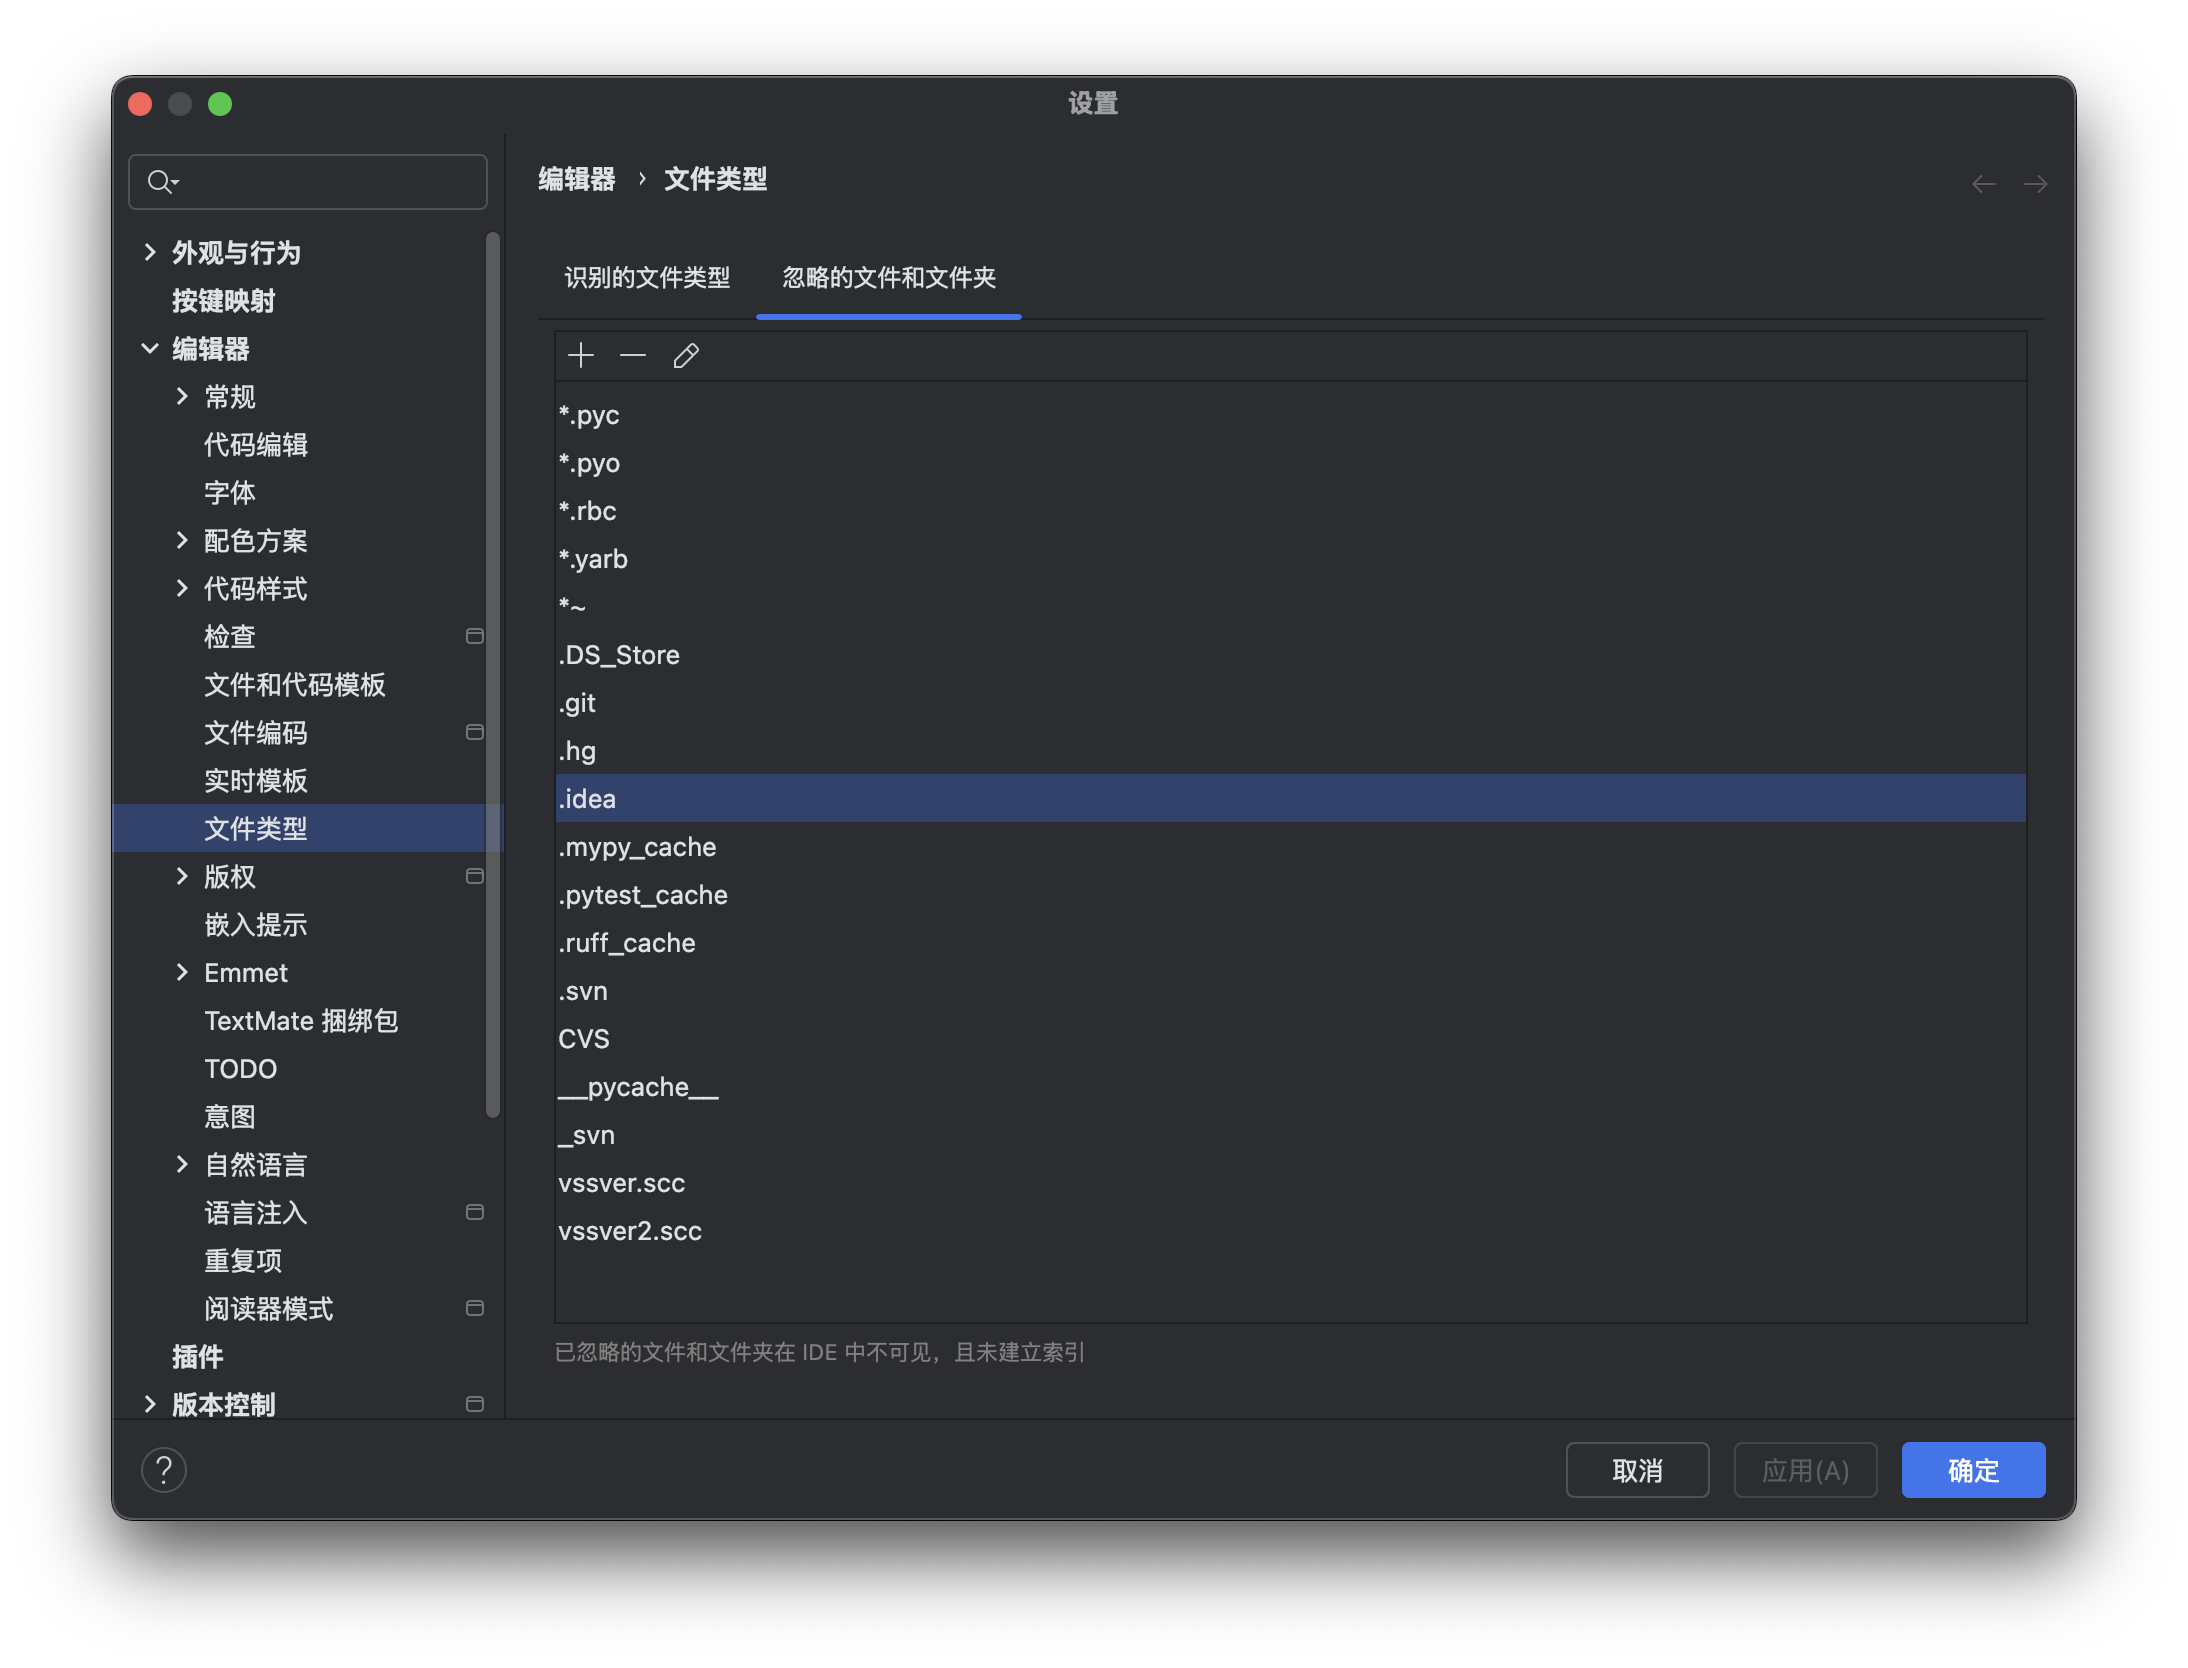This screenshot has width=2188, height=1668.
Task: Click the remove (minus) pattern icon
Action: pyautogui.click(x=633, y=355)
